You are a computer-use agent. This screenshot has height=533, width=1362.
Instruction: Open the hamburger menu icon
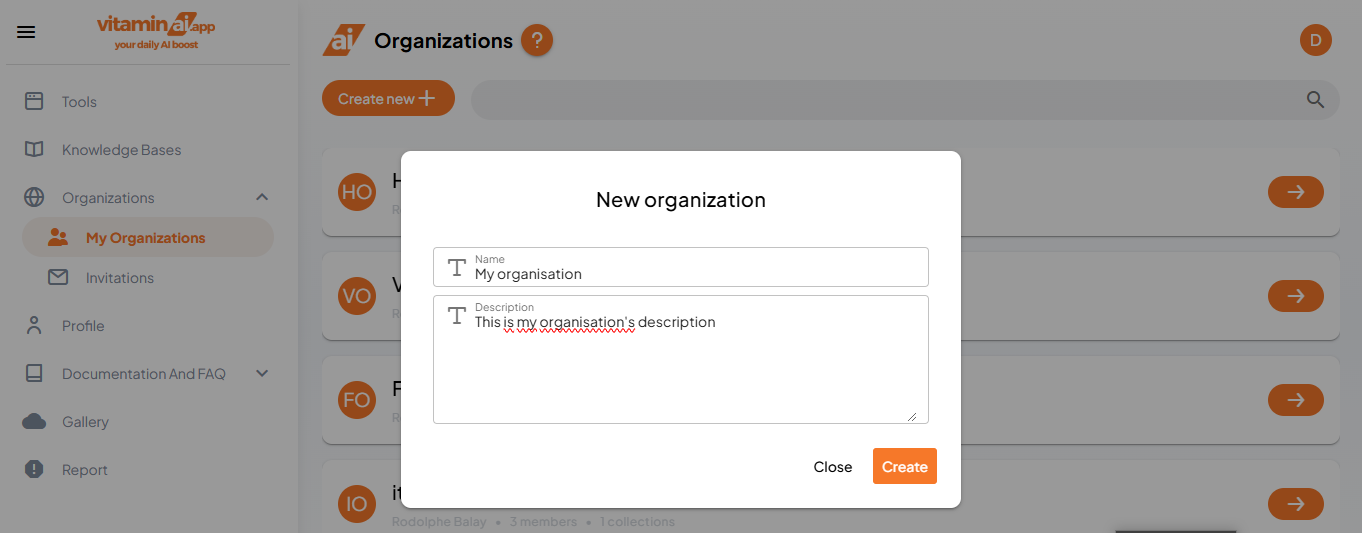(27, 32)
